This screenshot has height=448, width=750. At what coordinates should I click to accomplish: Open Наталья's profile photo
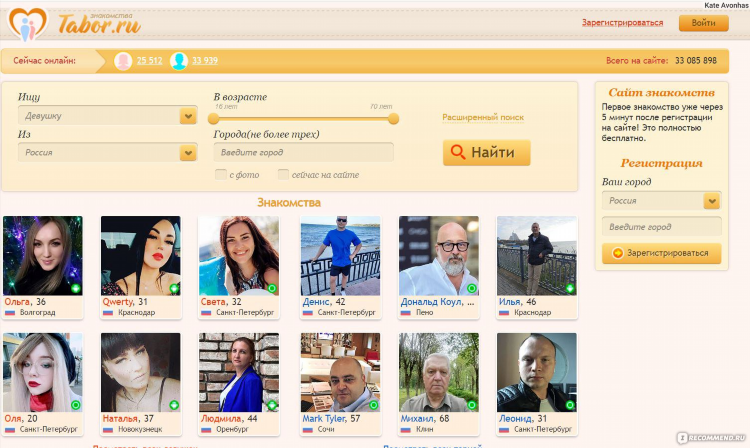pos(141,372)
